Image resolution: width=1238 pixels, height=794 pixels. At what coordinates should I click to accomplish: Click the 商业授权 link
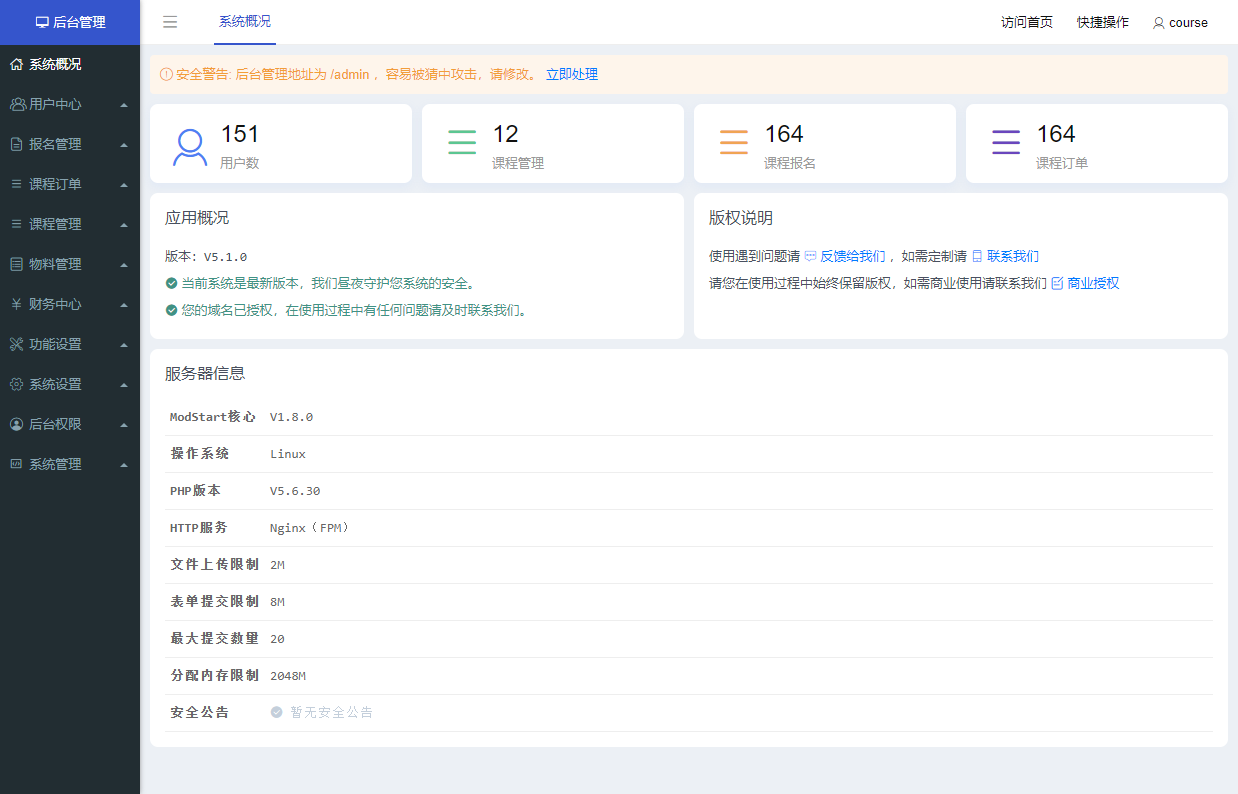tap(1093, 283)
